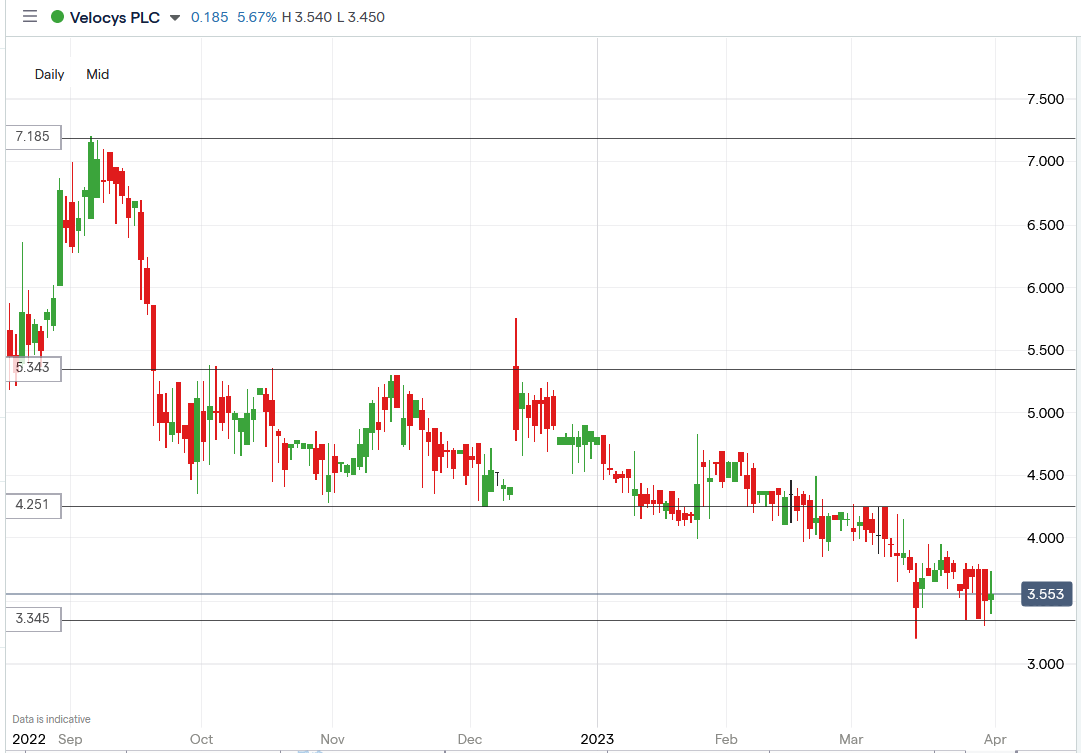
Task: Select the 7.185 horizontal line label
Action: tap(33, 137)
